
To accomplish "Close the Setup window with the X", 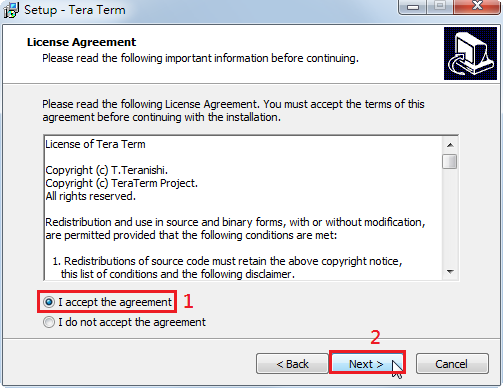I will coord(477,6).
